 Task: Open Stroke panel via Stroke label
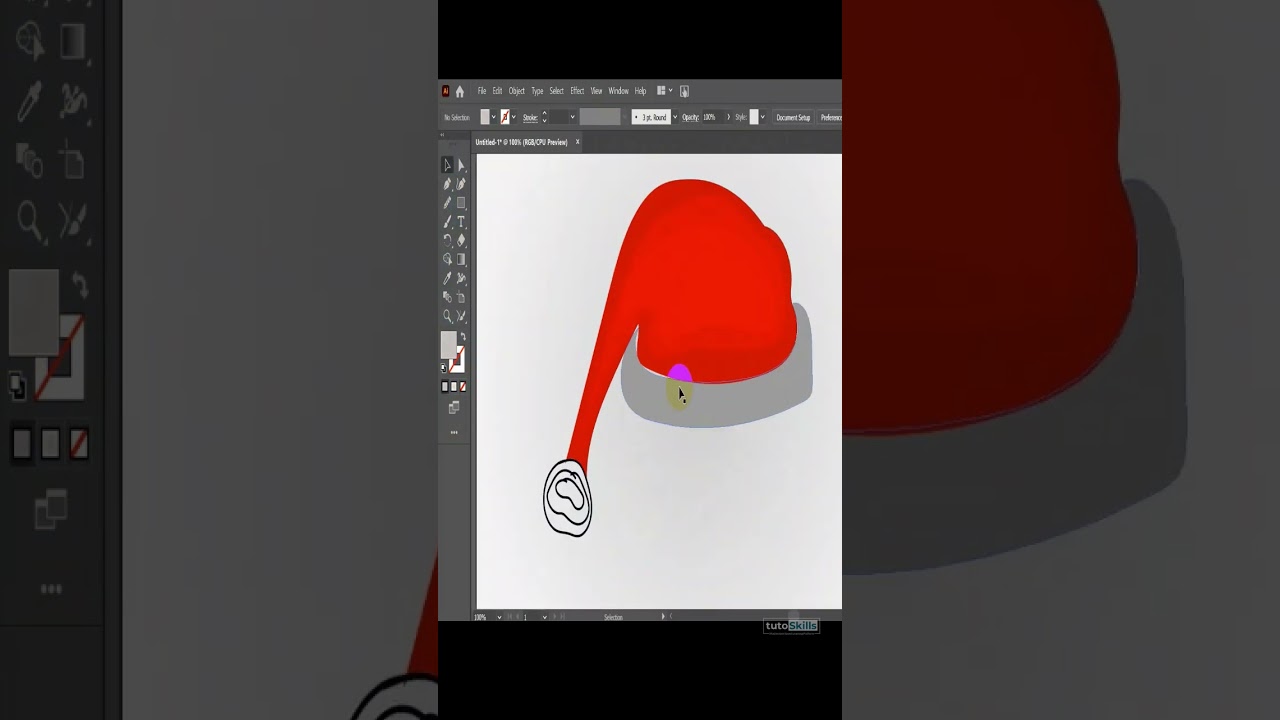tap(530, 117)
